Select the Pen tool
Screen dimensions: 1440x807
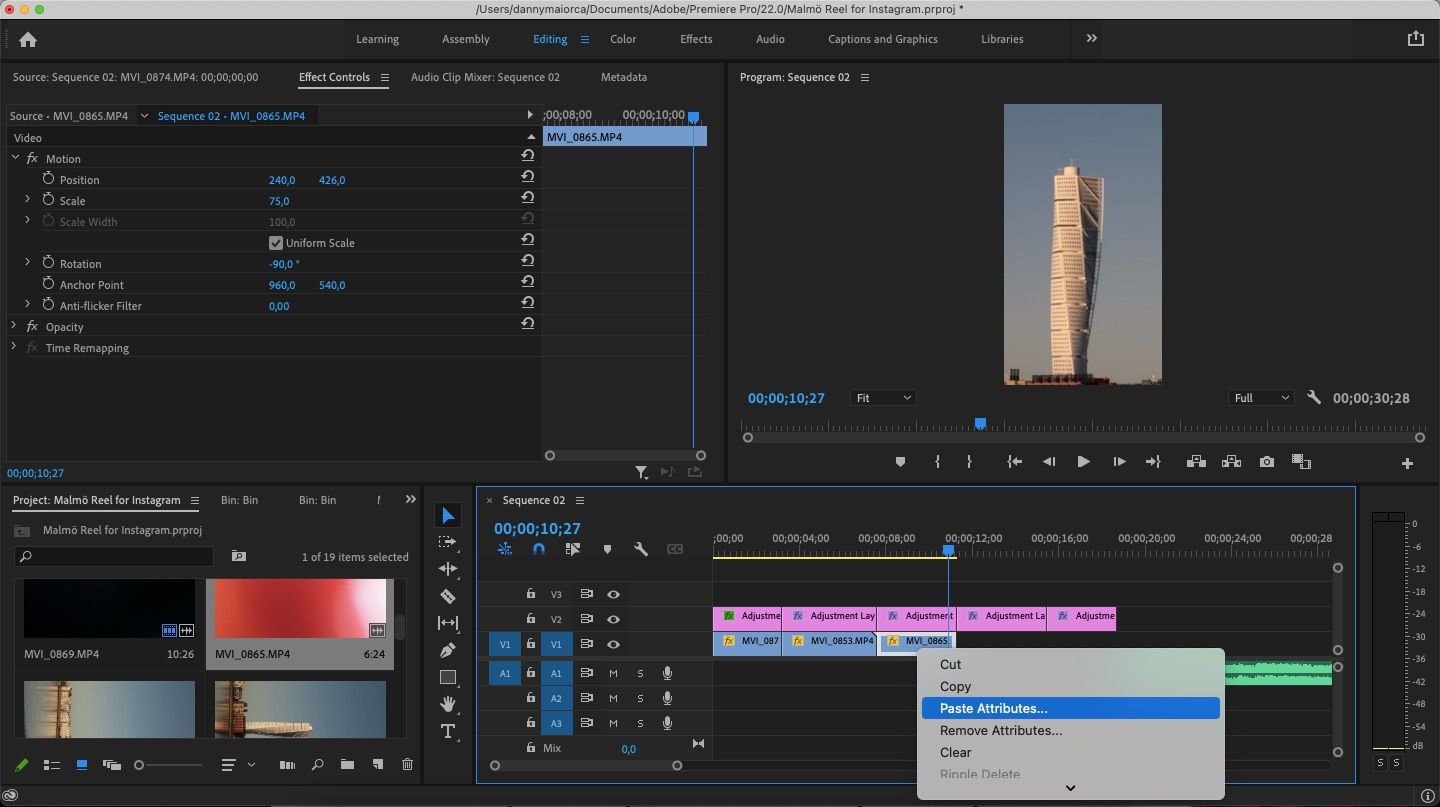click(448, 650)
